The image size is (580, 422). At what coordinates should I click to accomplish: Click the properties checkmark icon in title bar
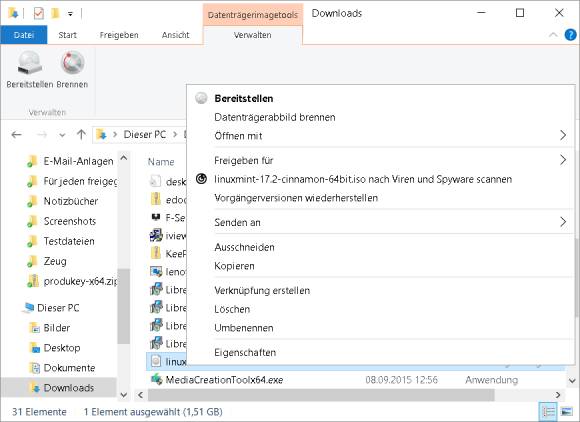tap(38, 14)
